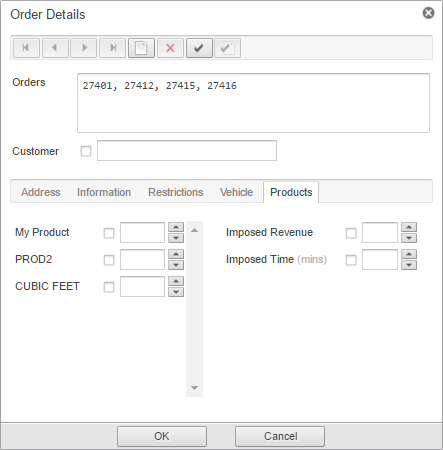The width and height of the screenshot is (443, 450).
Task: Decrease the CUBIC FEET value spinner
Action: pyautogui.click(x=176, y=292)
